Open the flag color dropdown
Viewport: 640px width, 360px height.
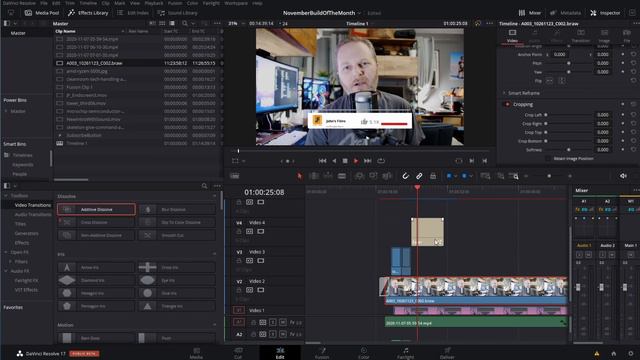coord(456,176)
